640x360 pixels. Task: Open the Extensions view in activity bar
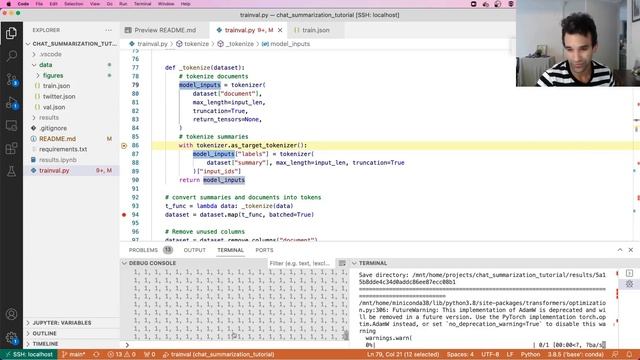click(x=11, y=148)
